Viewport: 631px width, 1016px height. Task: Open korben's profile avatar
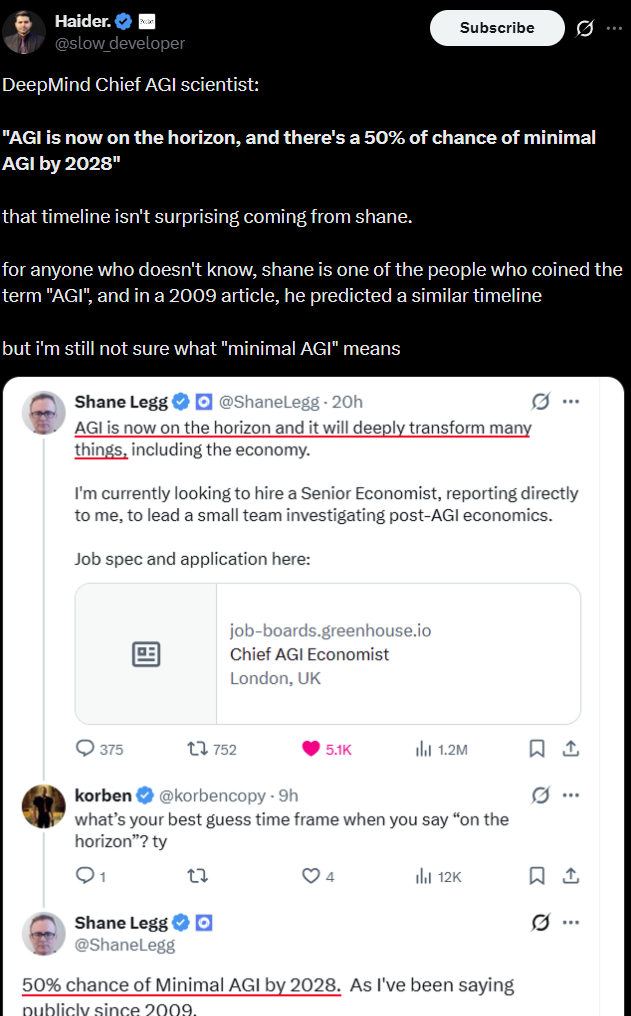click(x=44, y=806)
